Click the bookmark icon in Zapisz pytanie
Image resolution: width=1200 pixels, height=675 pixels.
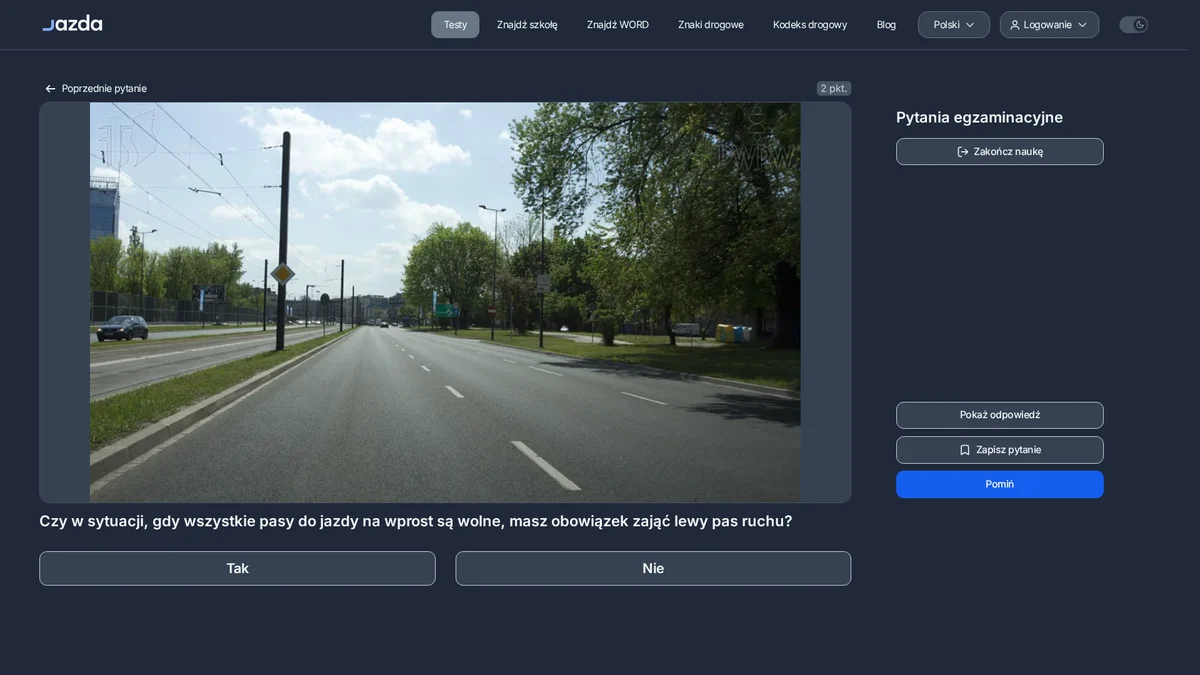pyautogui.click(x=965, y=450)
